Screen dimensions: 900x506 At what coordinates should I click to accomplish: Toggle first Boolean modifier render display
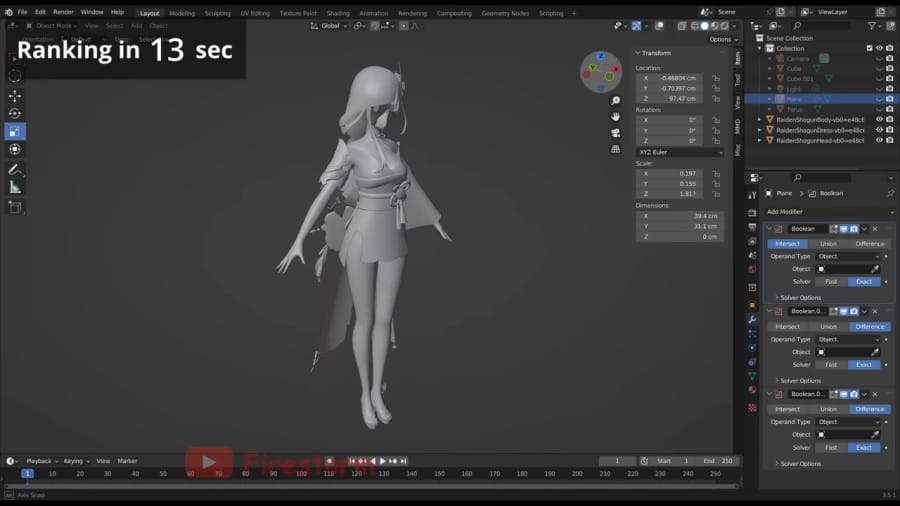[854, 229]
